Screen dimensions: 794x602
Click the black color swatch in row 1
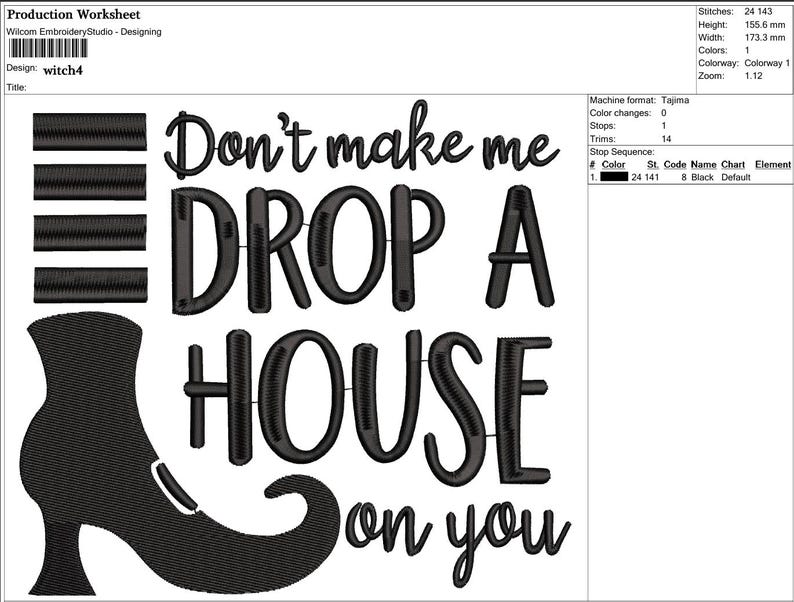[x=614, y=177]
